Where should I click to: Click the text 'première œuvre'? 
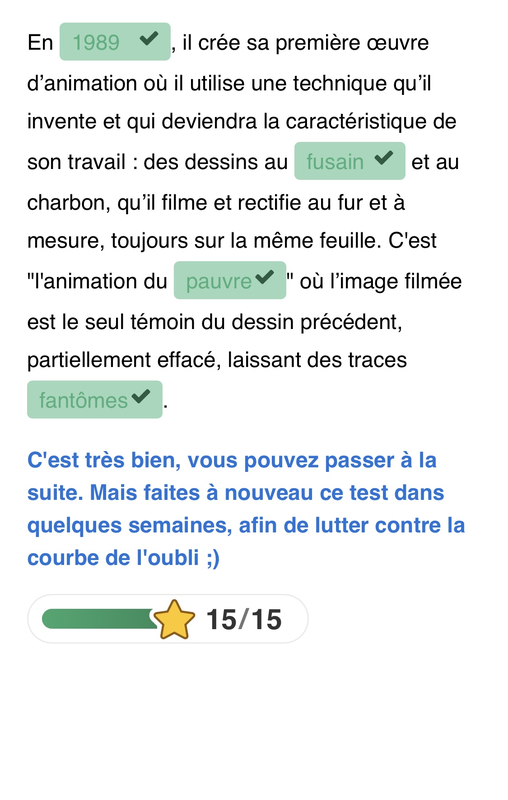click(x=352, y=43)
